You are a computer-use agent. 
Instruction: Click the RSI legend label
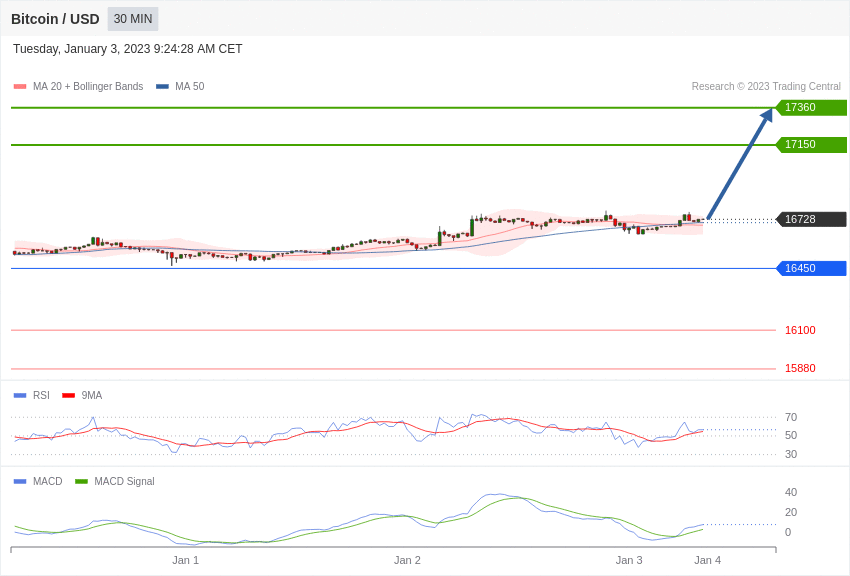click(x=41, y=395)
